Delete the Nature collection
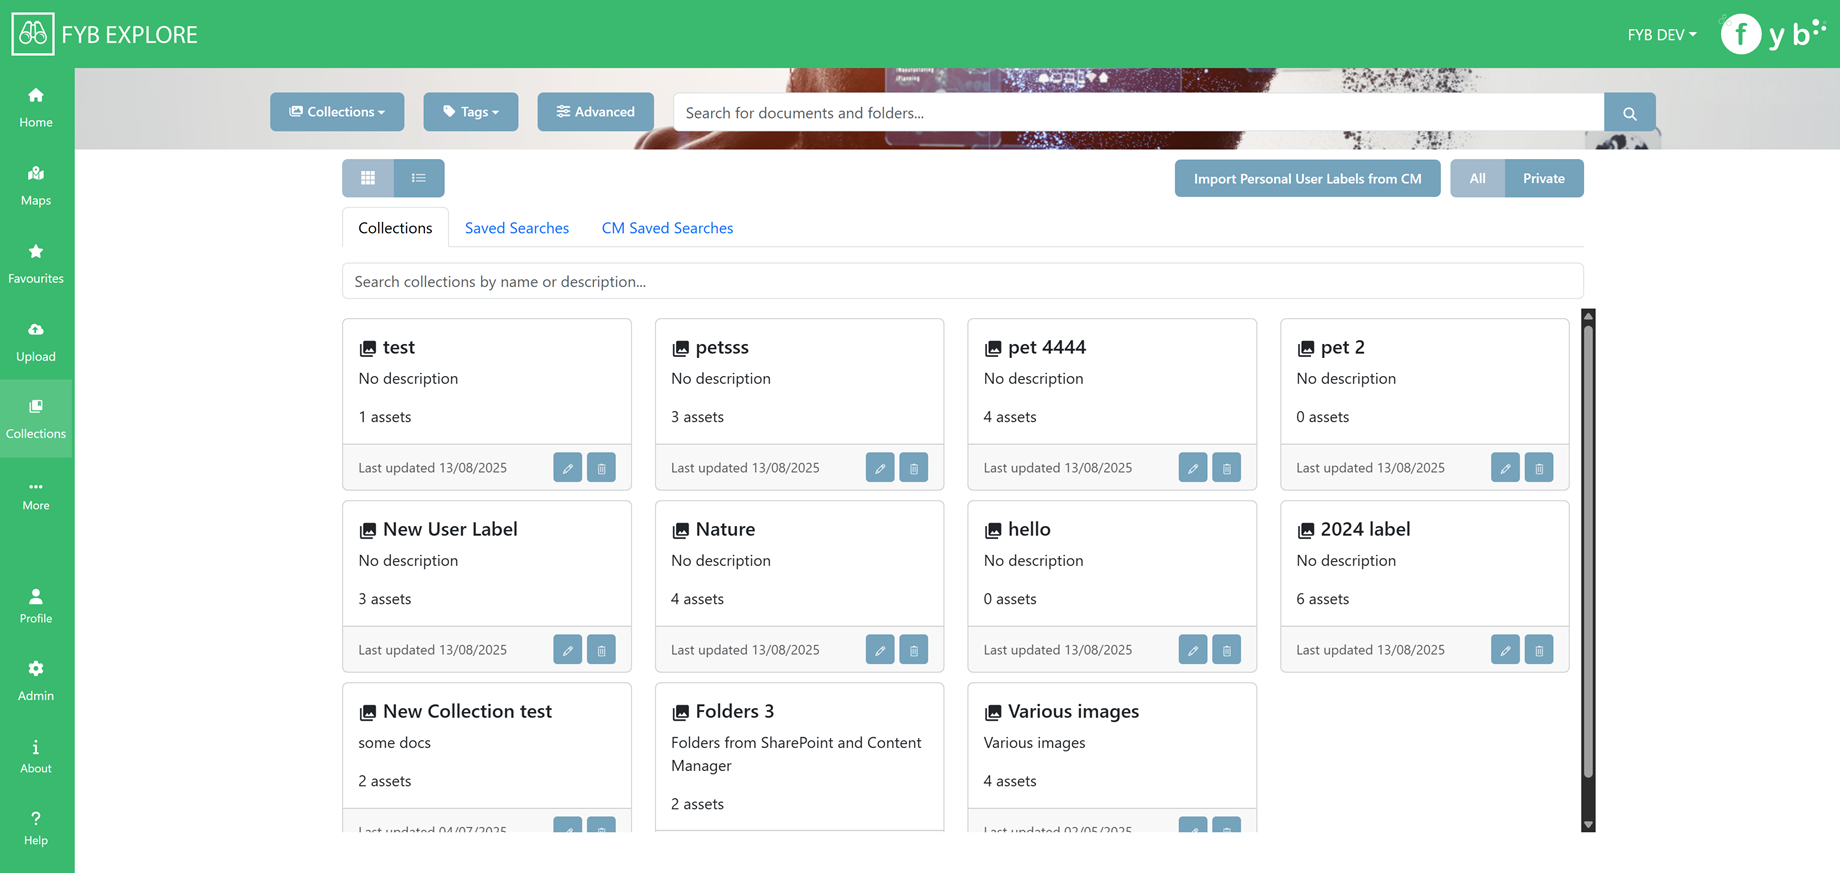 click(914, 650)
